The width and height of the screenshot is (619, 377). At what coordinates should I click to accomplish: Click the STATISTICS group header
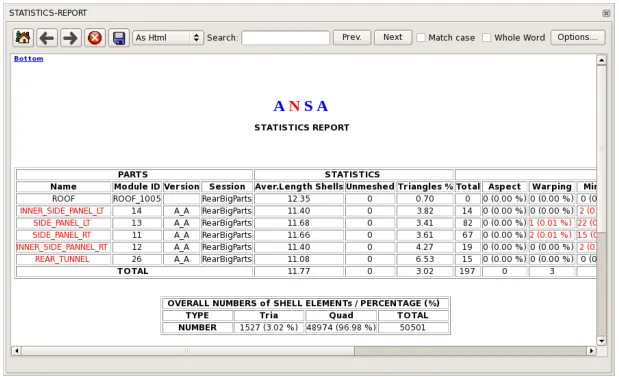click(x=354, y=174)
